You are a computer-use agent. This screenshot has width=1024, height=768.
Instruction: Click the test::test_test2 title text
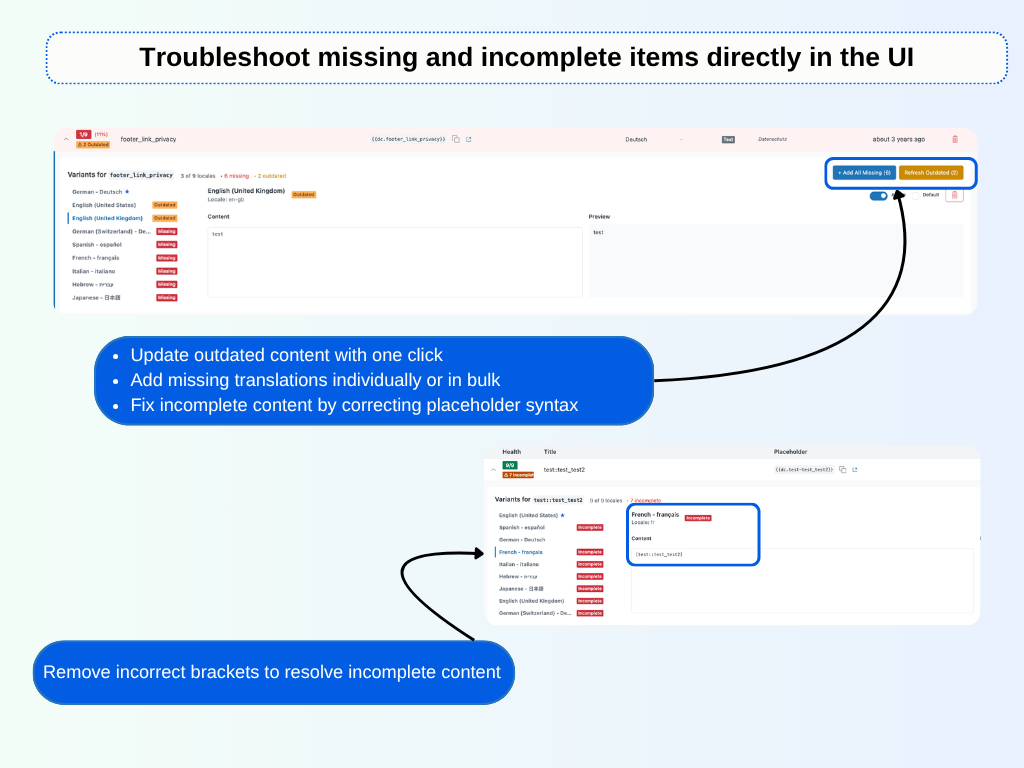click(564, 470)
